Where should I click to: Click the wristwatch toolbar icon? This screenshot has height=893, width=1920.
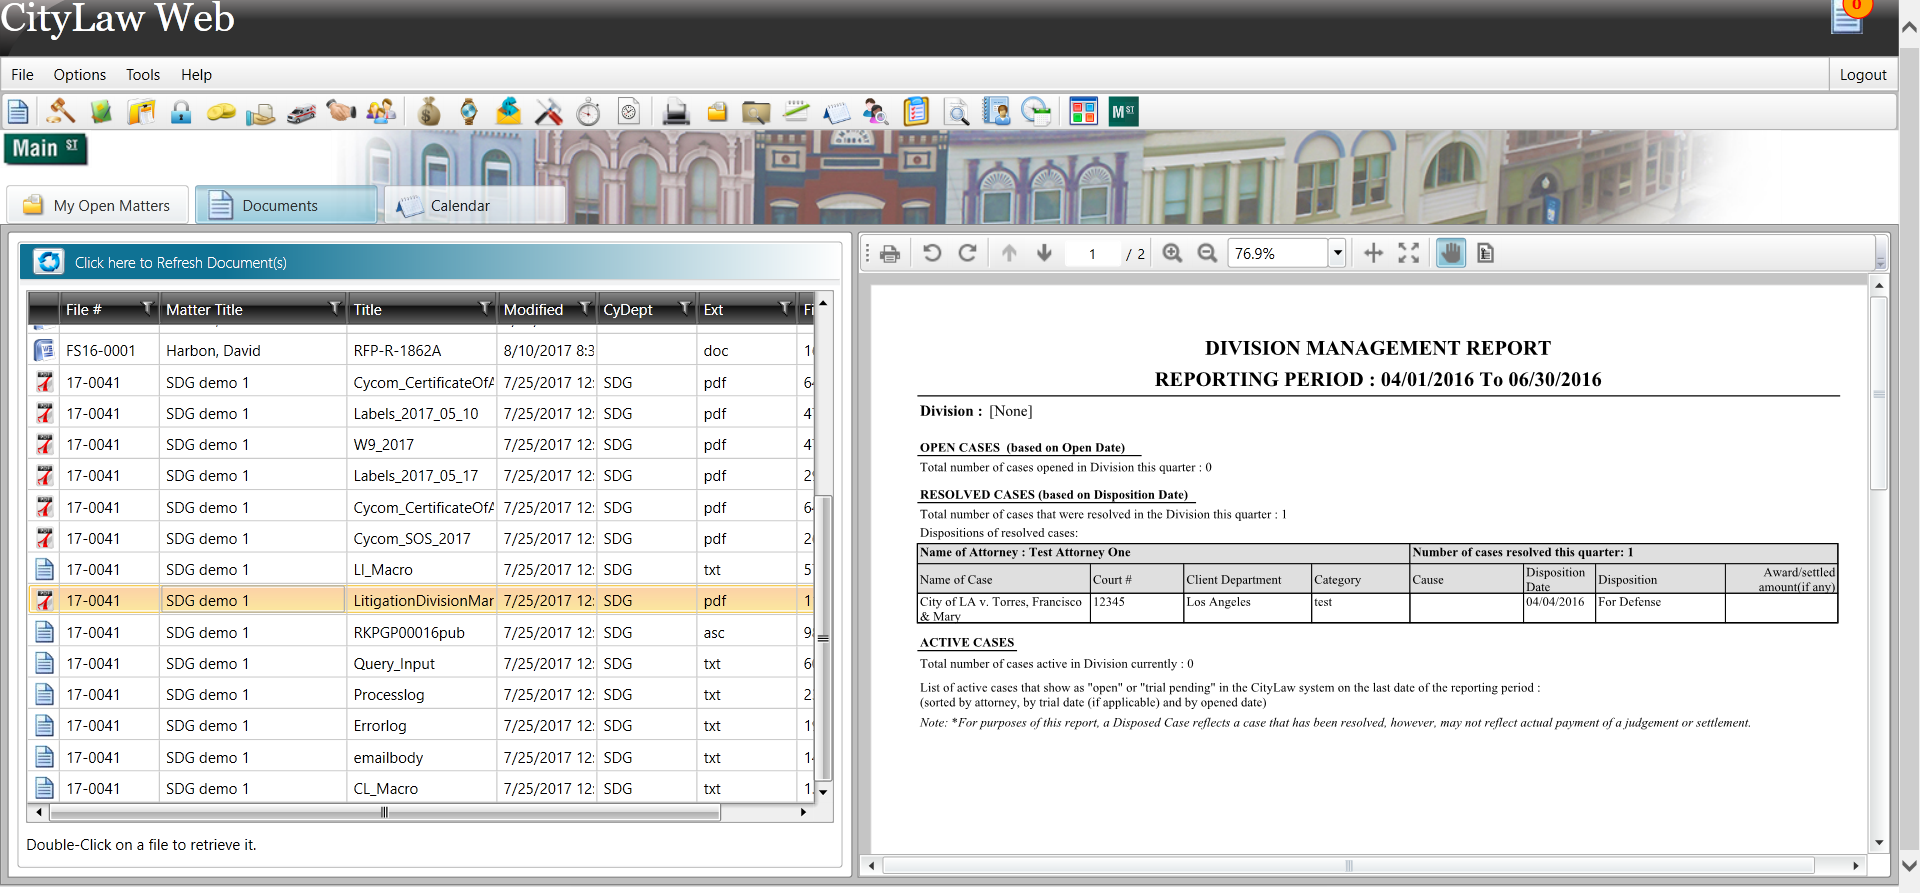(469, 112)
